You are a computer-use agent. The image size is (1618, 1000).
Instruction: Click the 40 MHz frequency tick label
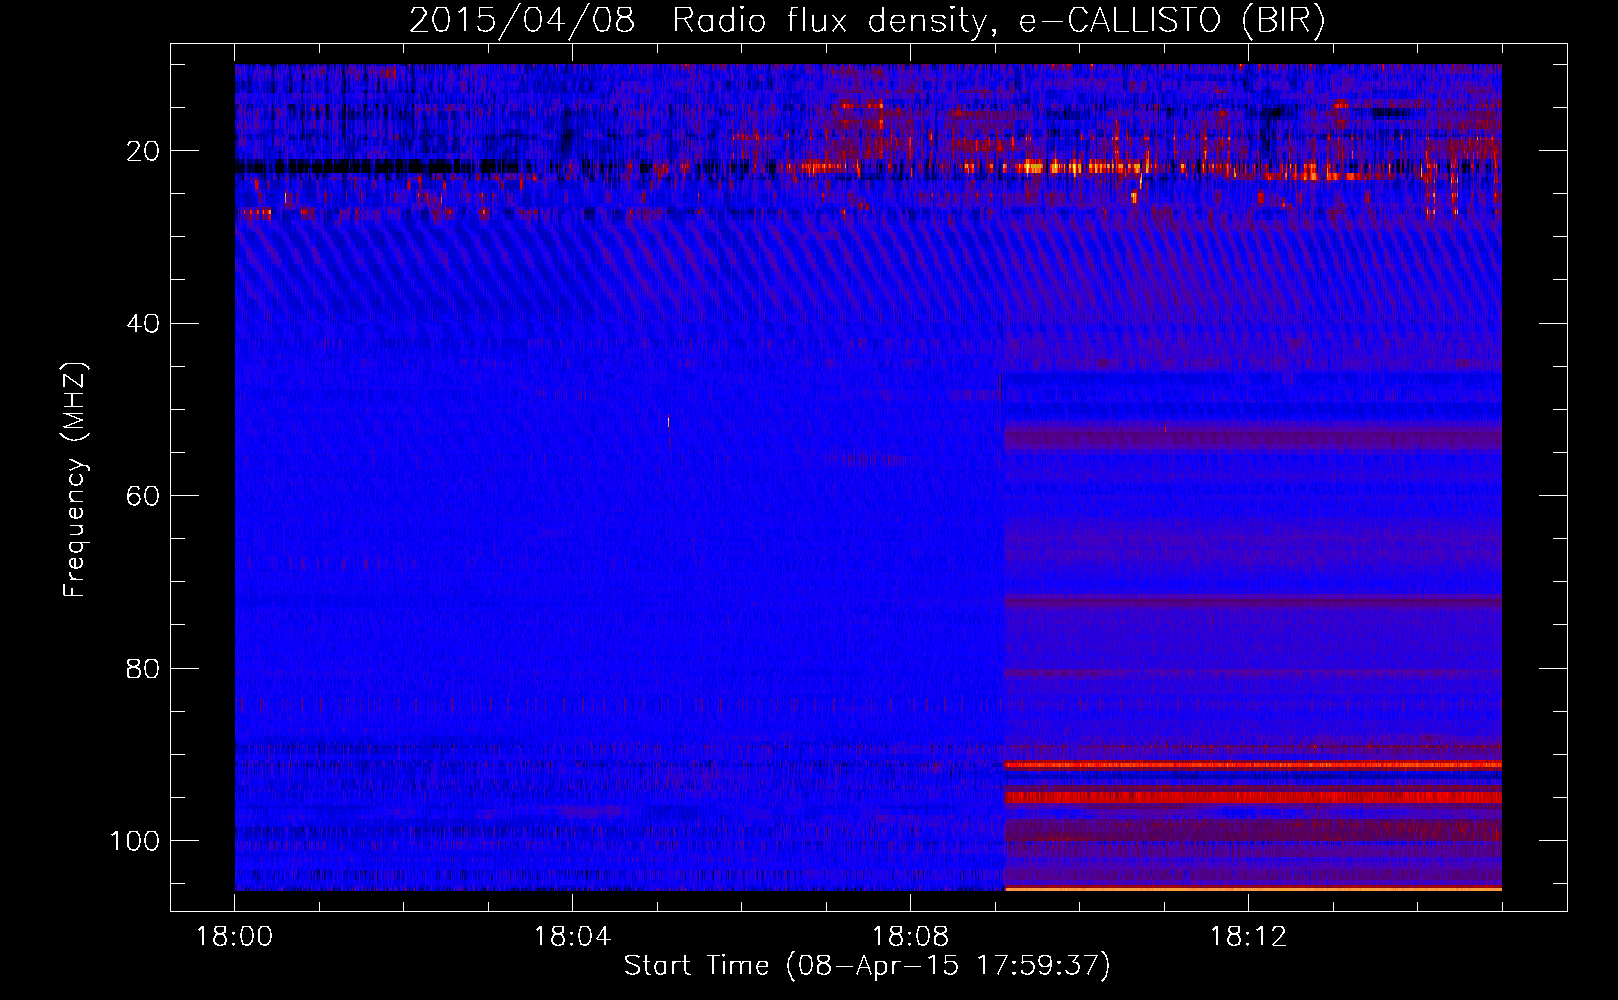pyautogui.click(x=143, y=324)
